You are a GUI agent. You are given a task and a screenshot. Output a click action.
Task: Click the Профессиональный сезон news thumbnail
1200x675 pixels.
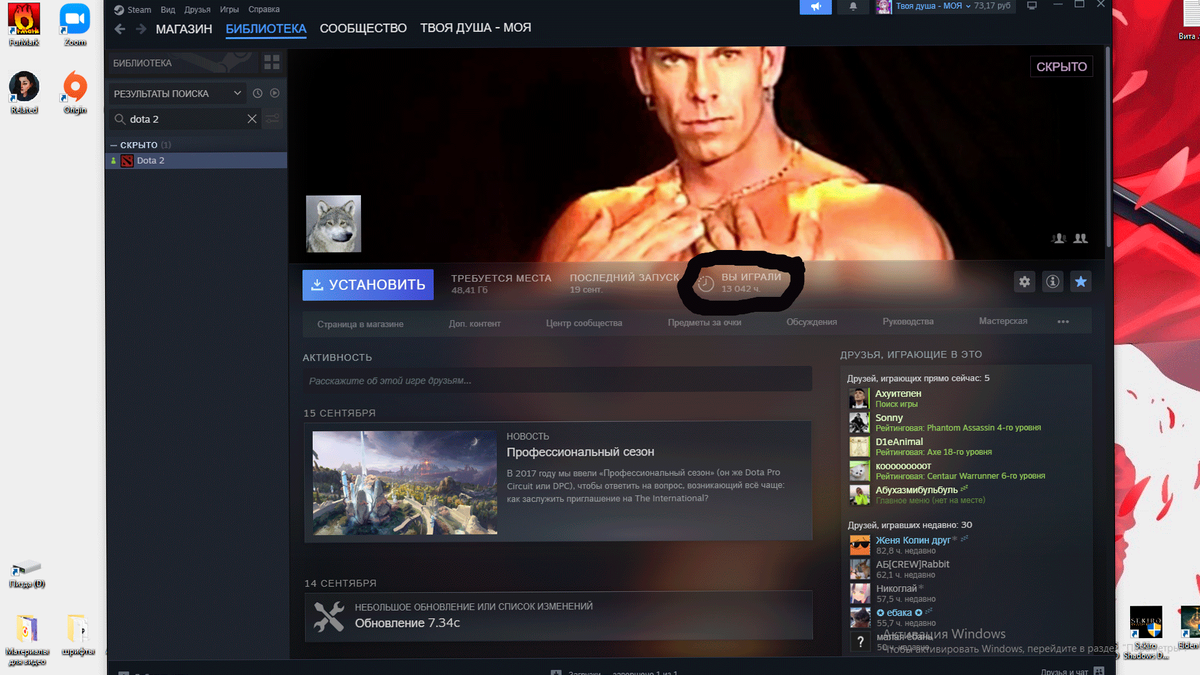pyautogui.click(x=405, y=483)
